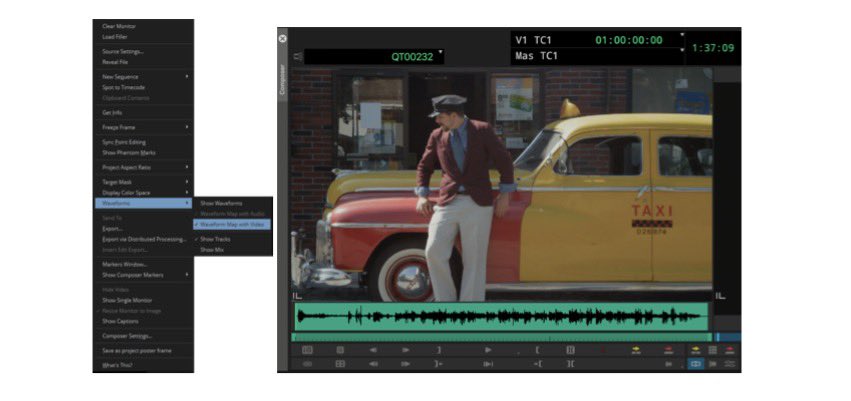
Task: Open the V1 TC1 timecode display dropdown
Action: tap(682, 35)
